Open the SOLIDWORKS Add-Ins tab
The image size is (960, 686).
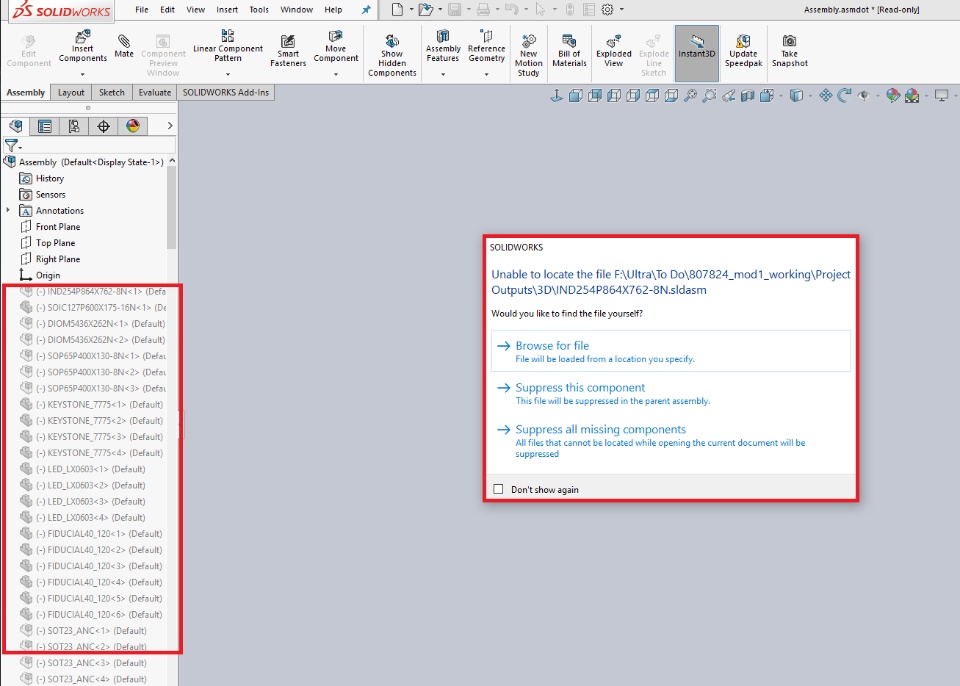click(225, 92)
